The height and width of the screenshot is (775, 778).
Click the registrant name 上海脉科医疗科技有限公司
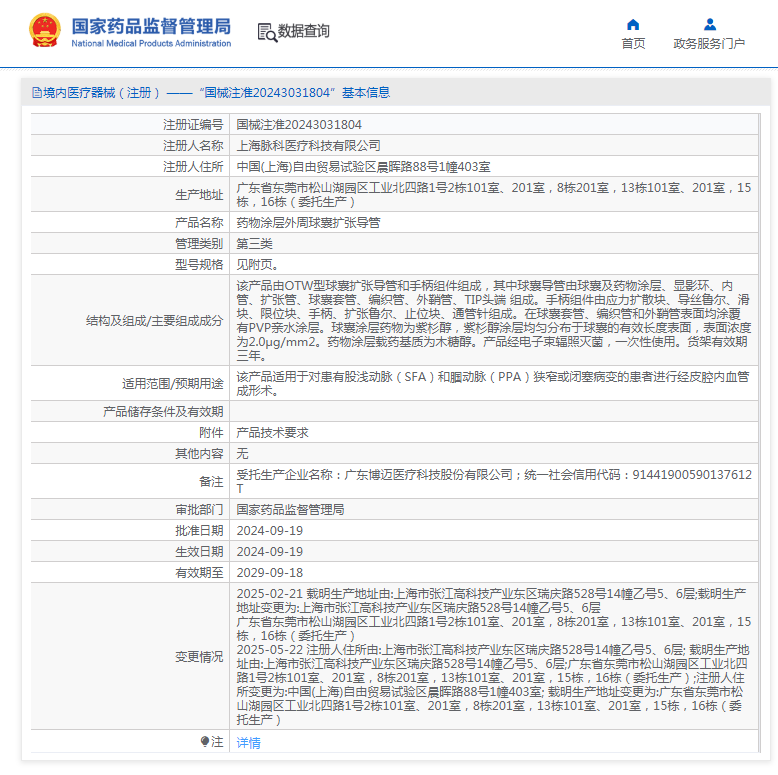pyautogui.click(x=309, y=145)
